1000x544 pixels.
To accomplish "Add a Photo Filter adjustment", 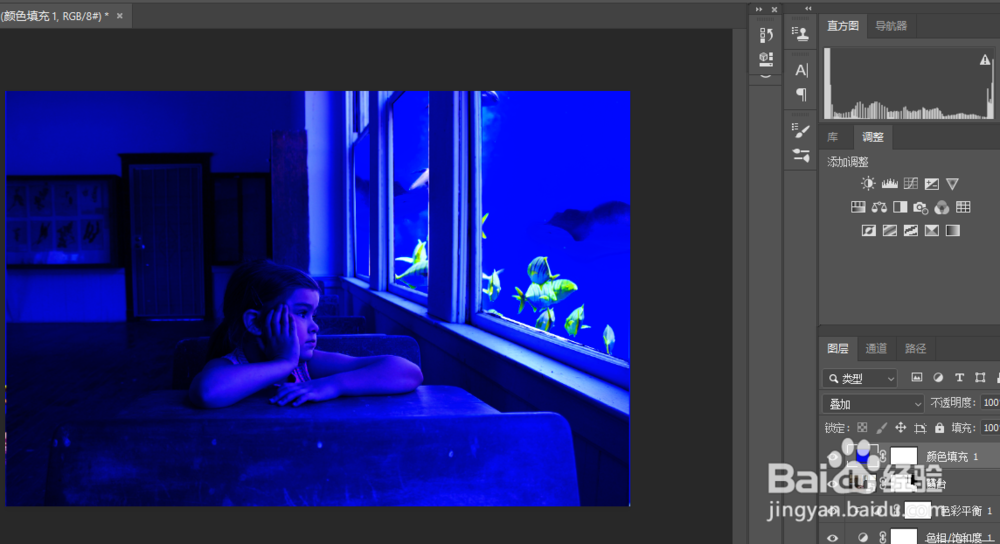I will (920, 207).
